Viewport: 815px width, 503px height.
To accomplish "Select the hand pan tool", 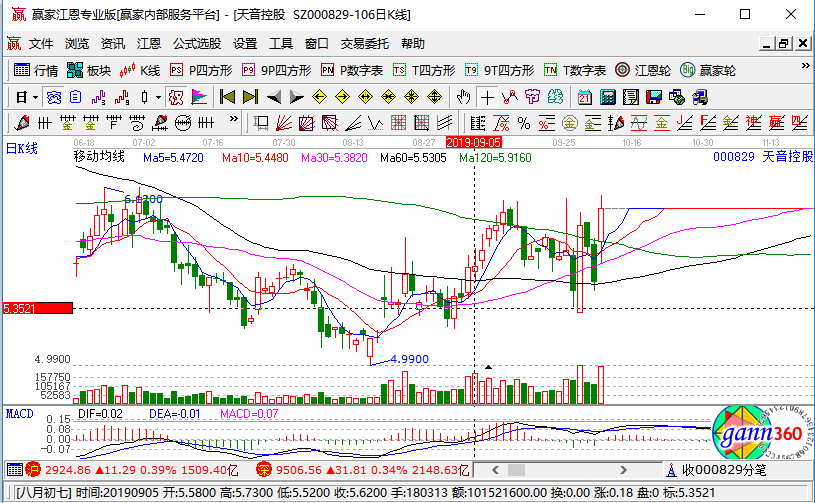I will 463,97.
